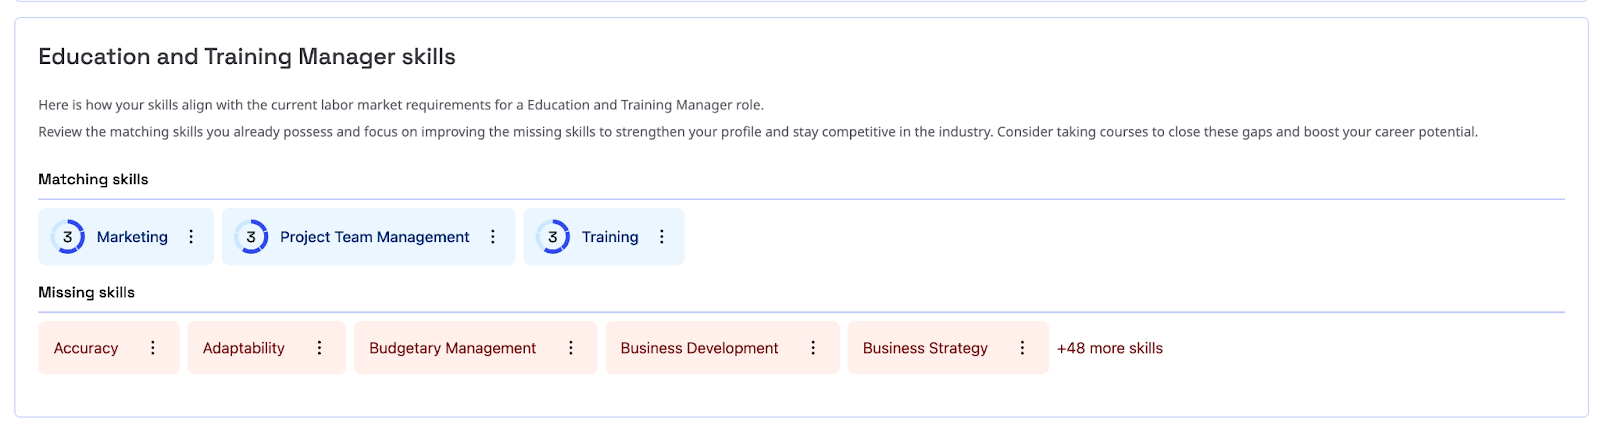Show the +48 more skills list
The width and height of the screenshot is (1600, 432).
1109,348
